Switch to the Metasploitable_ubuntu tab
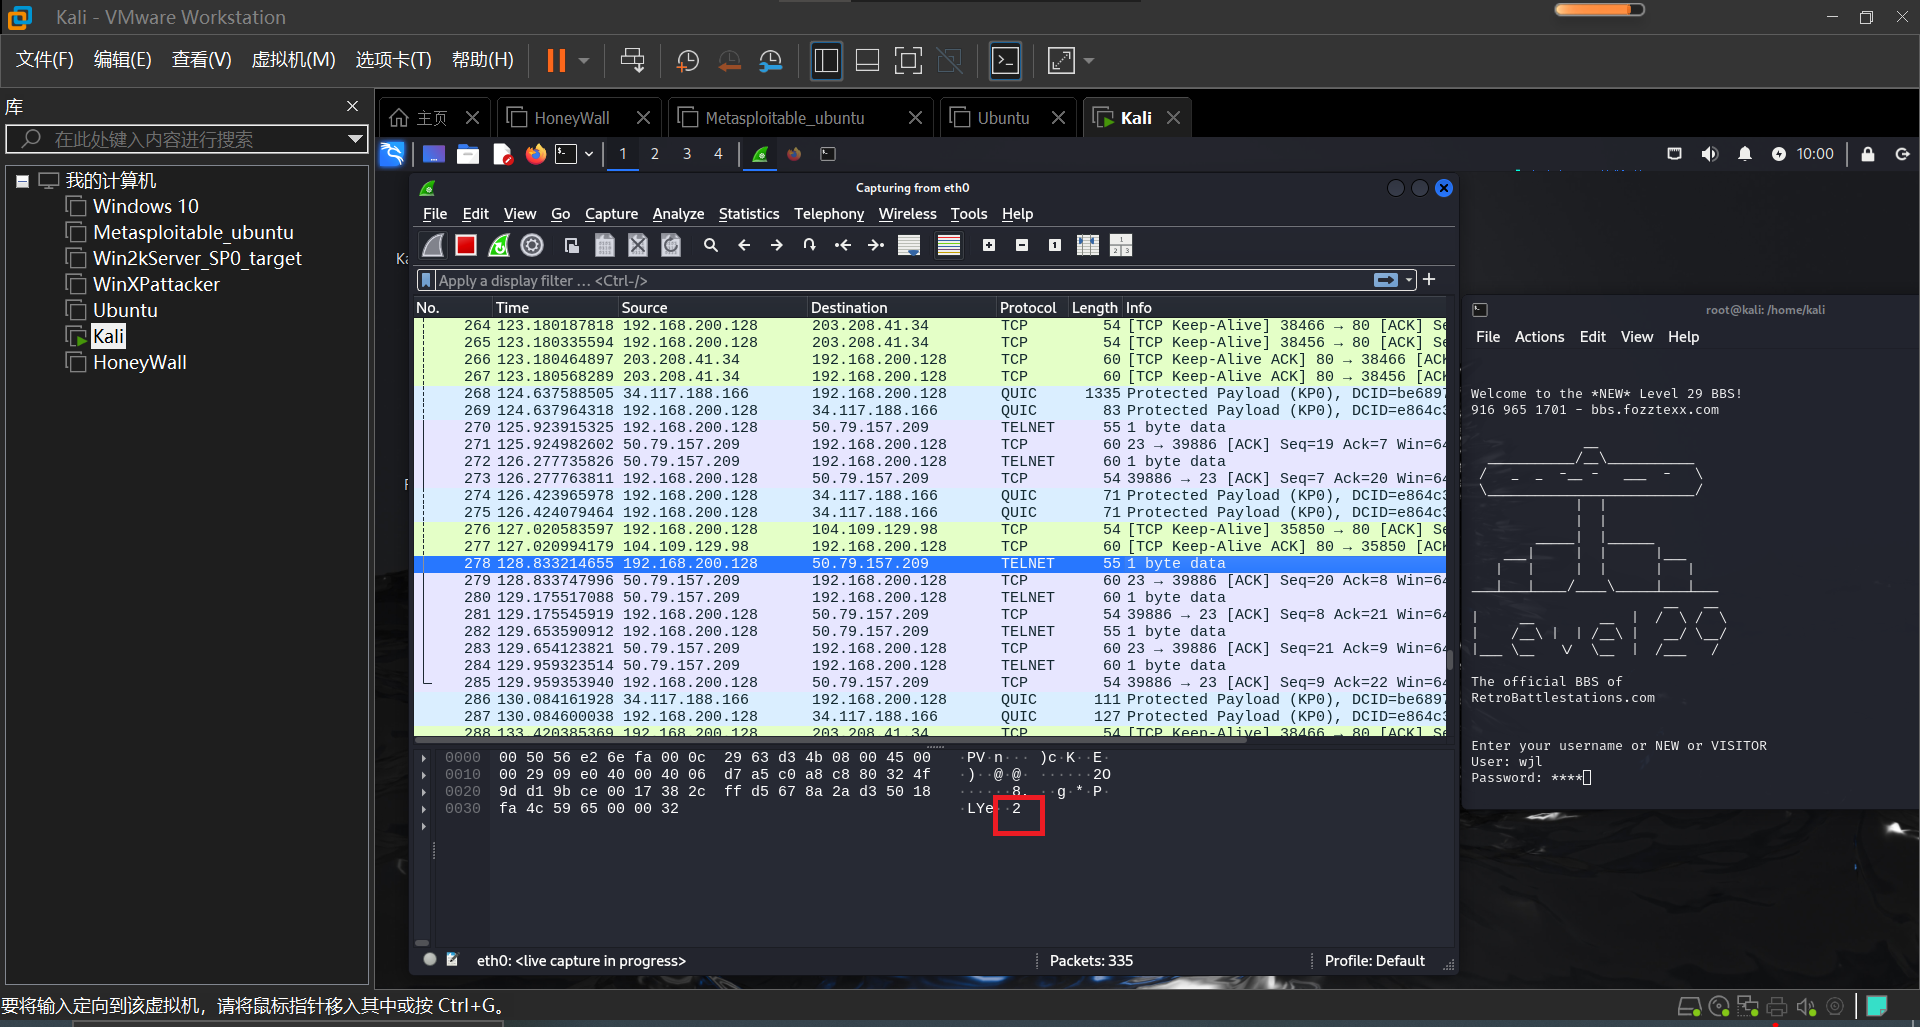Screen dimensions: 1920x1027 click(784, 118)
